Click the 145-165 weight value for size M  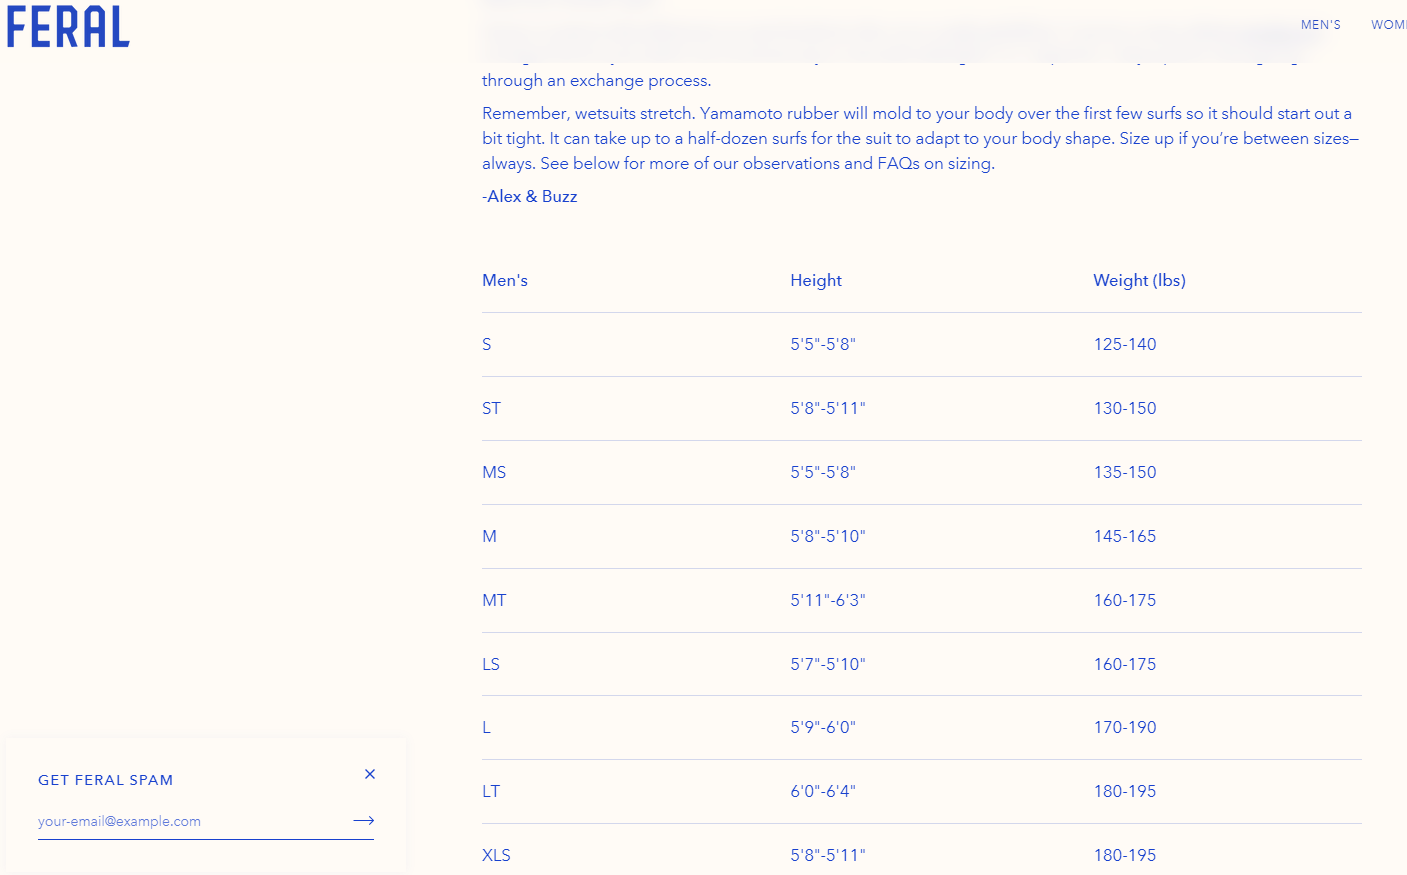click(x=1125, y=536)
